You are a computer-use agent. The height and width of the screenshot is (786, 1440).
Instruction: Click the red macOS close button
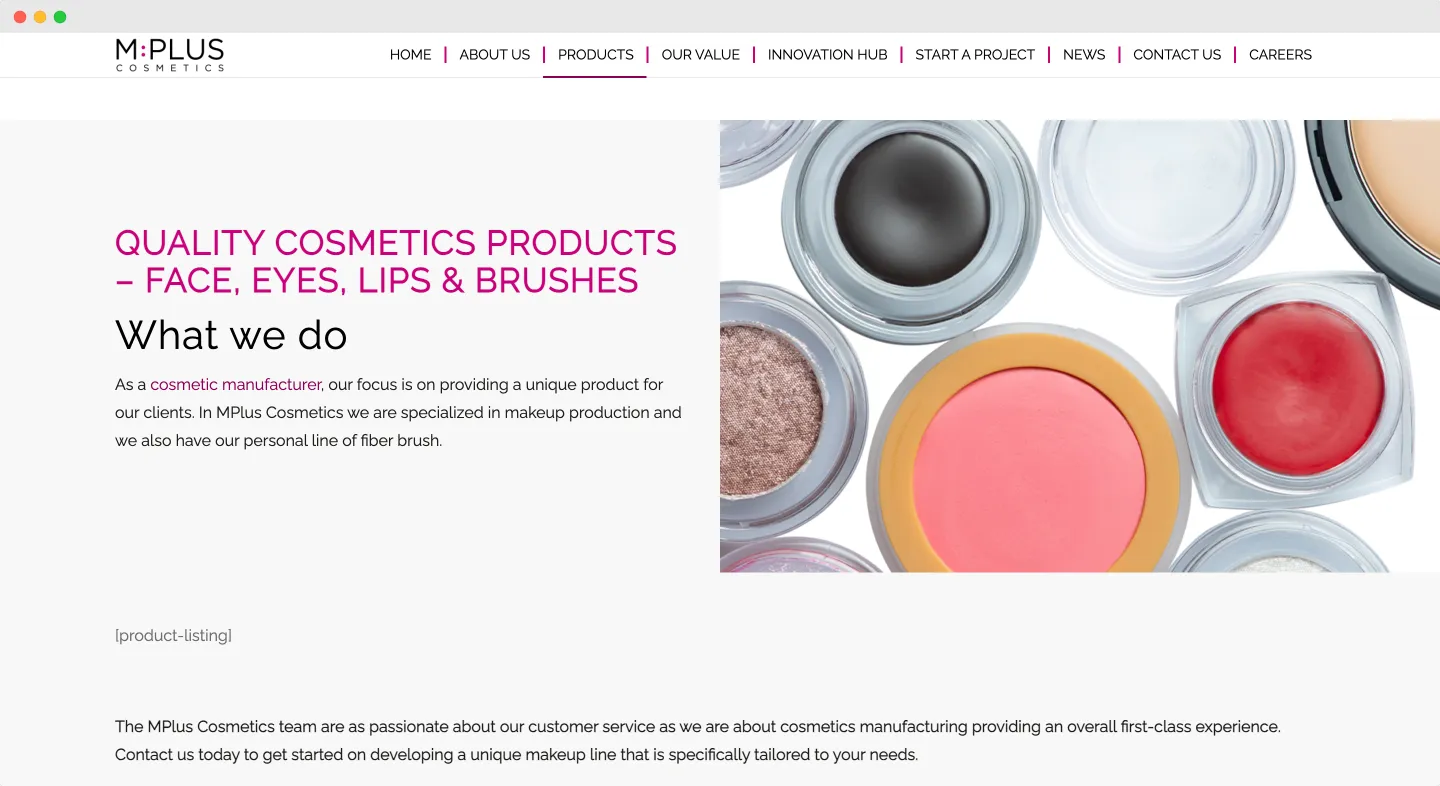coord(20,17)
